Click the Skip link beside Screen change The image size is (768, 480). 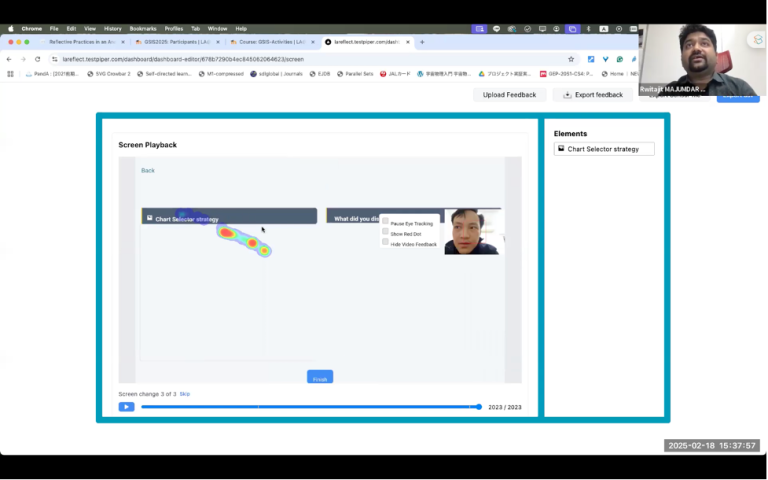184,394
